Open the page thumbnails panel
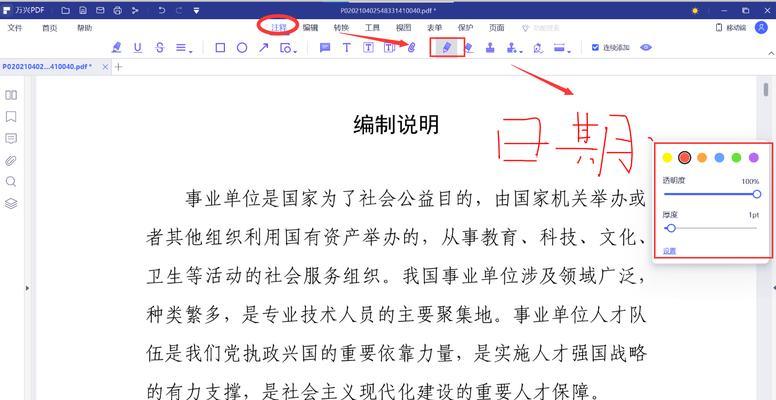776x400 pixels. (x=11, y=95)
